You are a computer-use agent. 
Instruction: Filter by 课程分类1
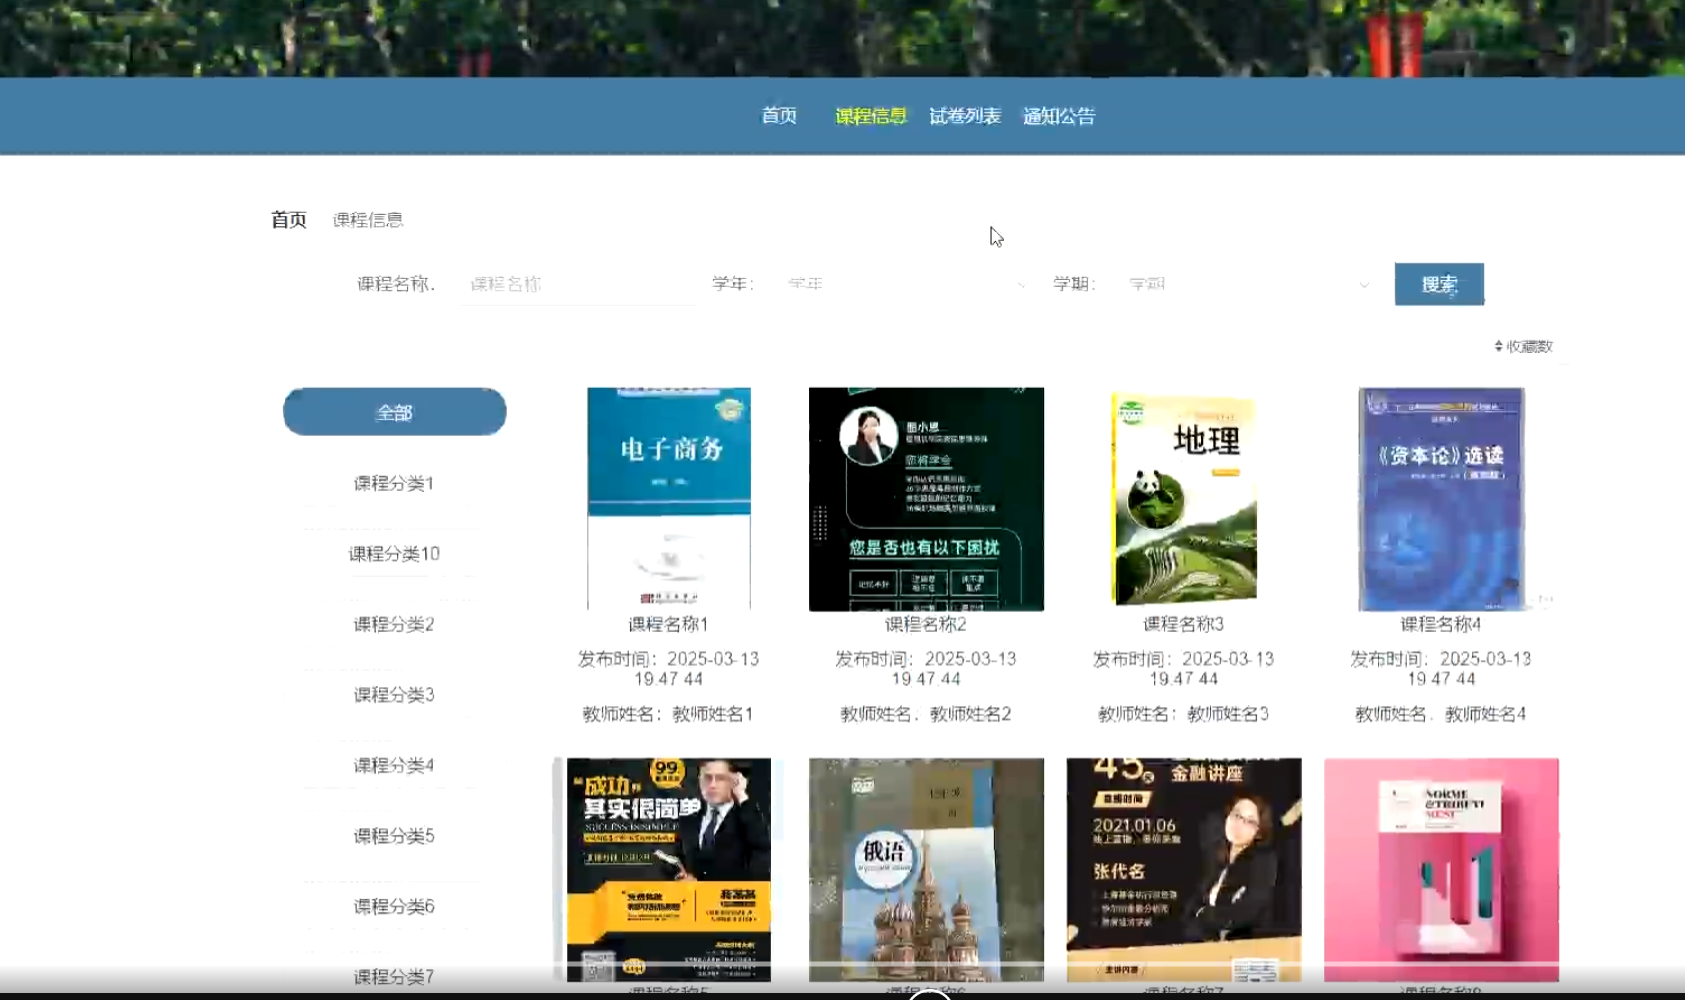(x=394, y=483)
